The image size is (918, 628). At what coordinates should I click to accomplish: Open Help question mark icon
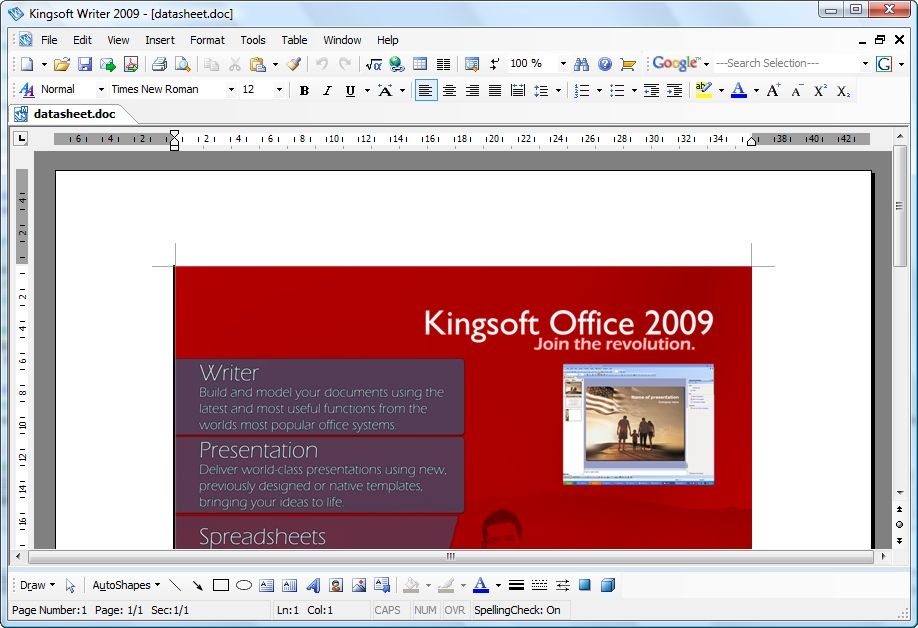(605, 64)
